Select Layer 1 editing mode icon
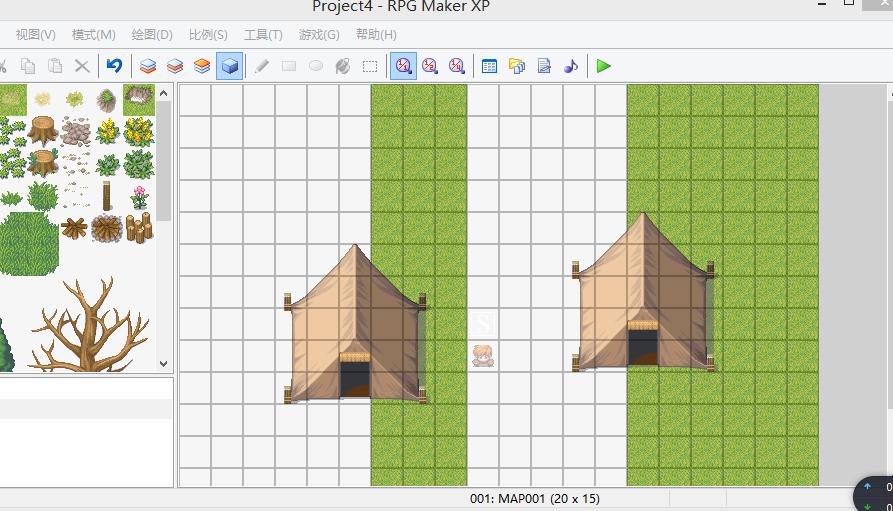 tap(148, 66)
